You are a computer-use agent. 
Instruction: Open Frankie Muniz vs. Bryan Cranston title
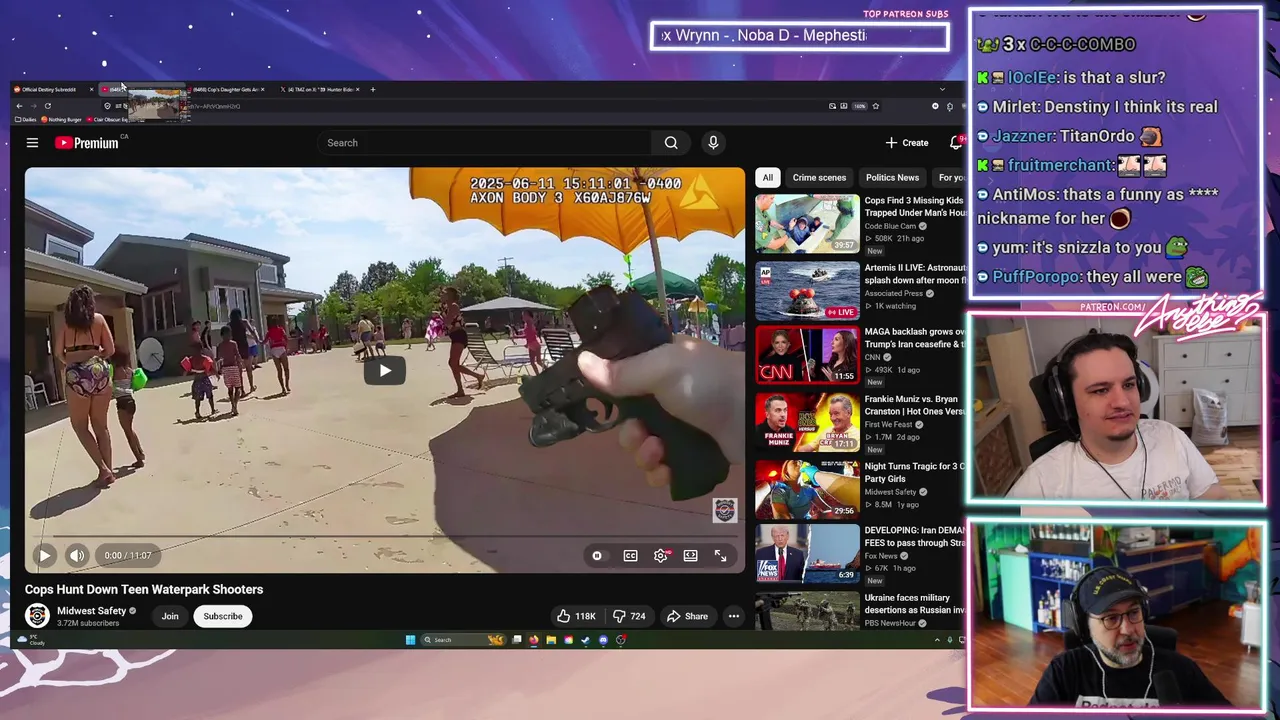coord(915,405)
